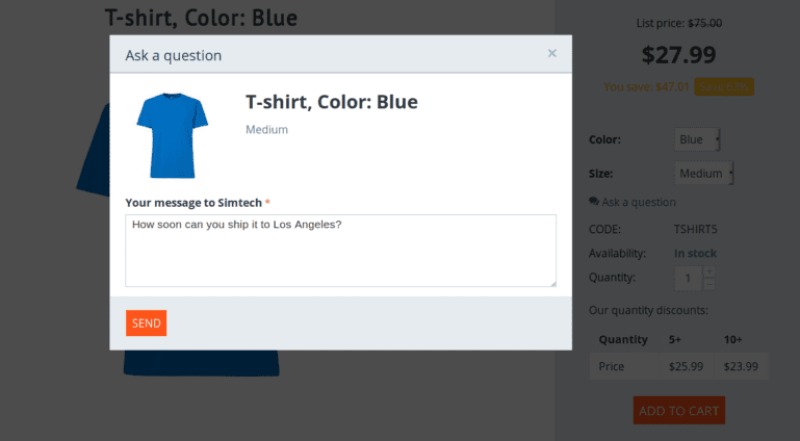Viewport: 800px width, 441px height.
Task: Click the orange SEND button
Action: tap(146, 323)
